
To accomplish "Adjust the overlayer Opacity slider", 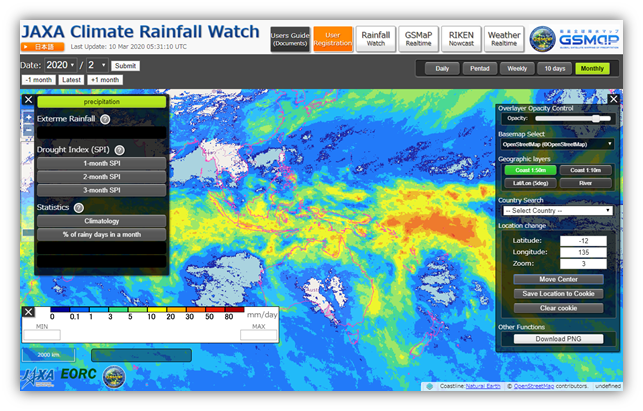I will [x=573, y=119].
